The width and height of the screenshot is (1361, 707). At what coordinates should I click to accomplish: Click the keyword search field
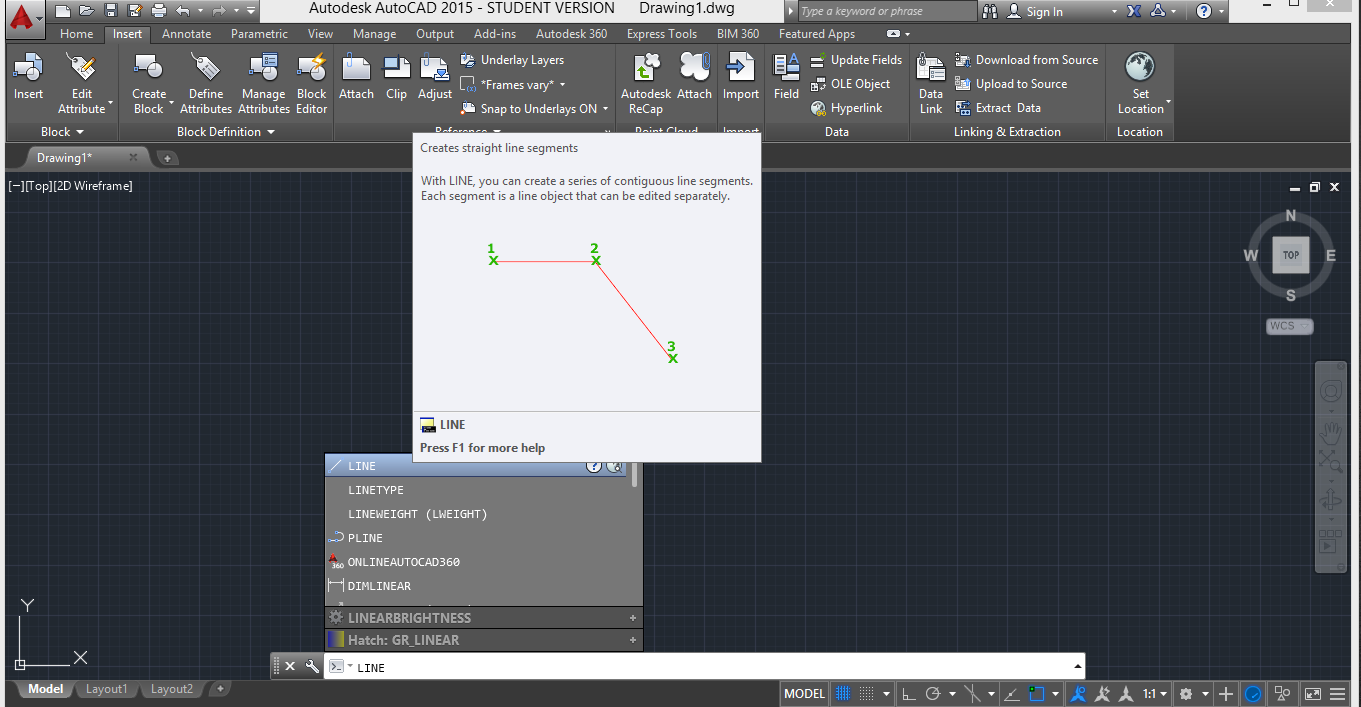(887, 11)
